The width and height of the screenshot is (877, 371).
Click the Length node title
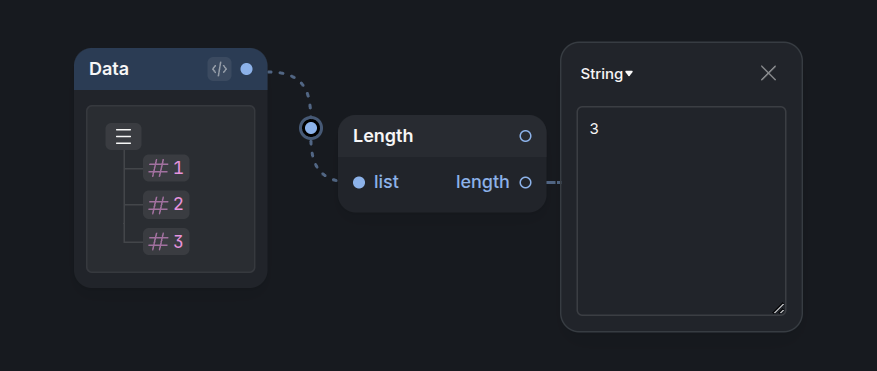(383, 136)
